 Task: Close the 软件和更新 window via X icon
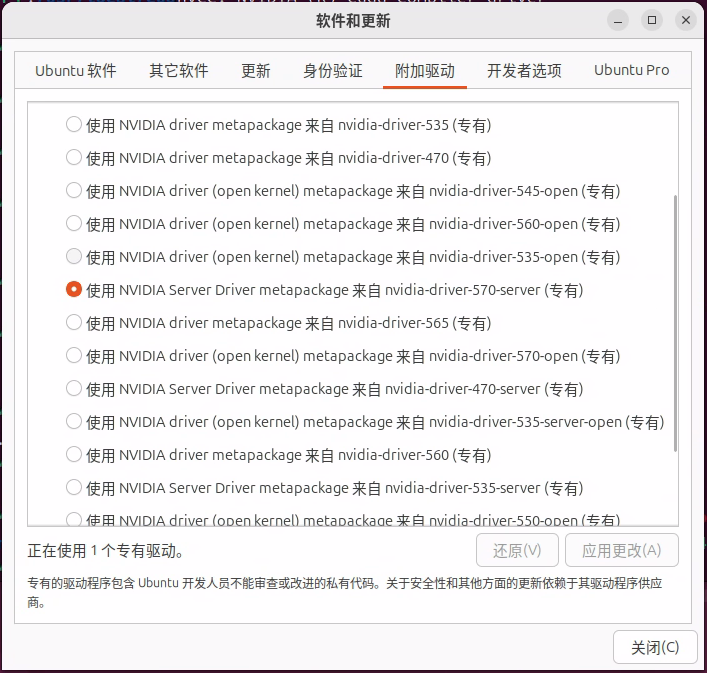click(x=686, y=20)
